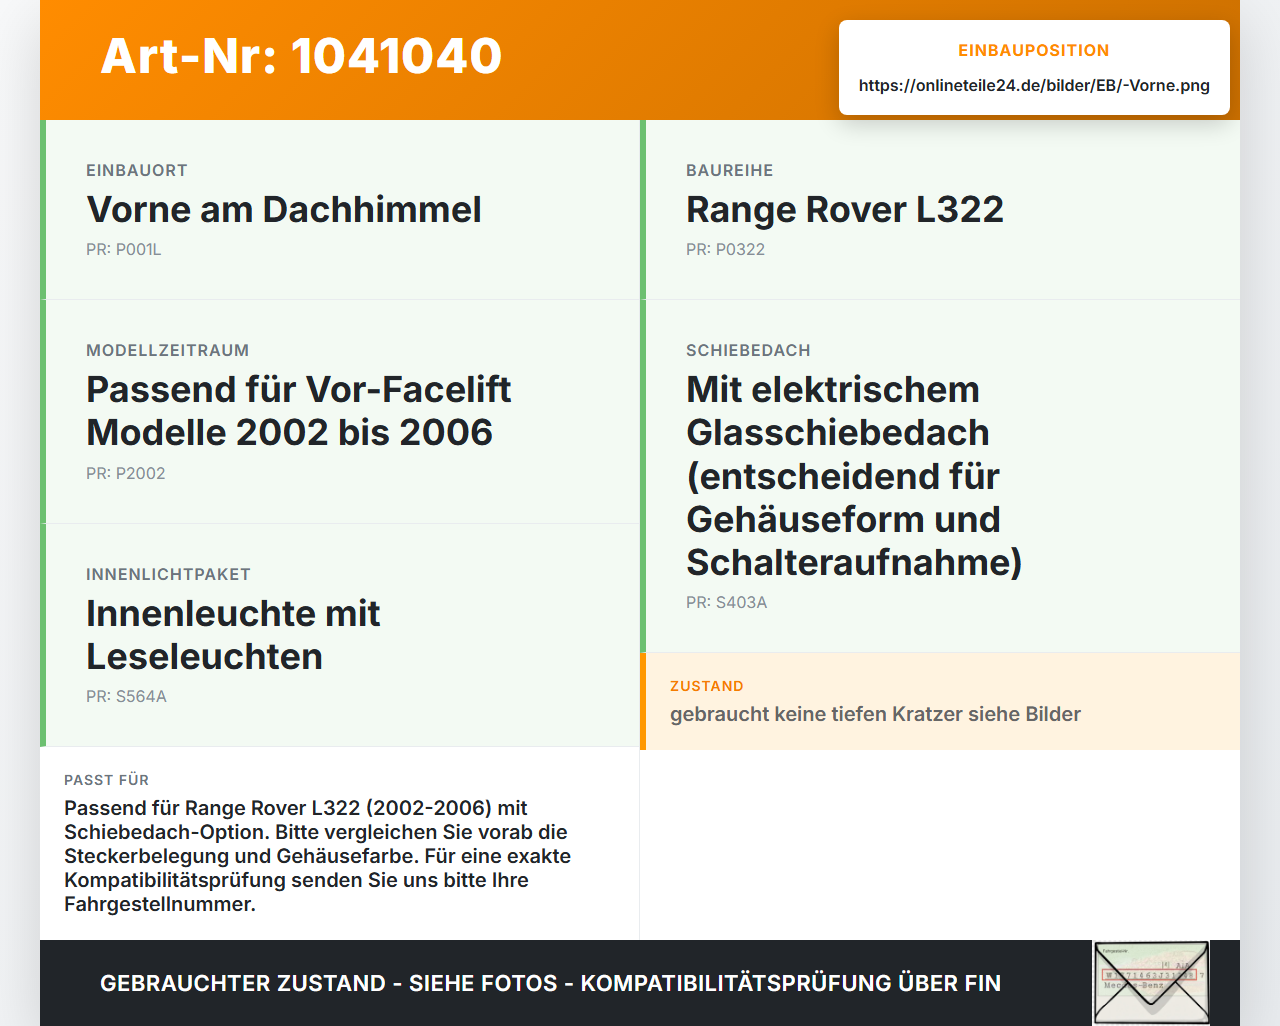
Task: Select the 'Range Rover L322' value
Action: click(845, 209)
